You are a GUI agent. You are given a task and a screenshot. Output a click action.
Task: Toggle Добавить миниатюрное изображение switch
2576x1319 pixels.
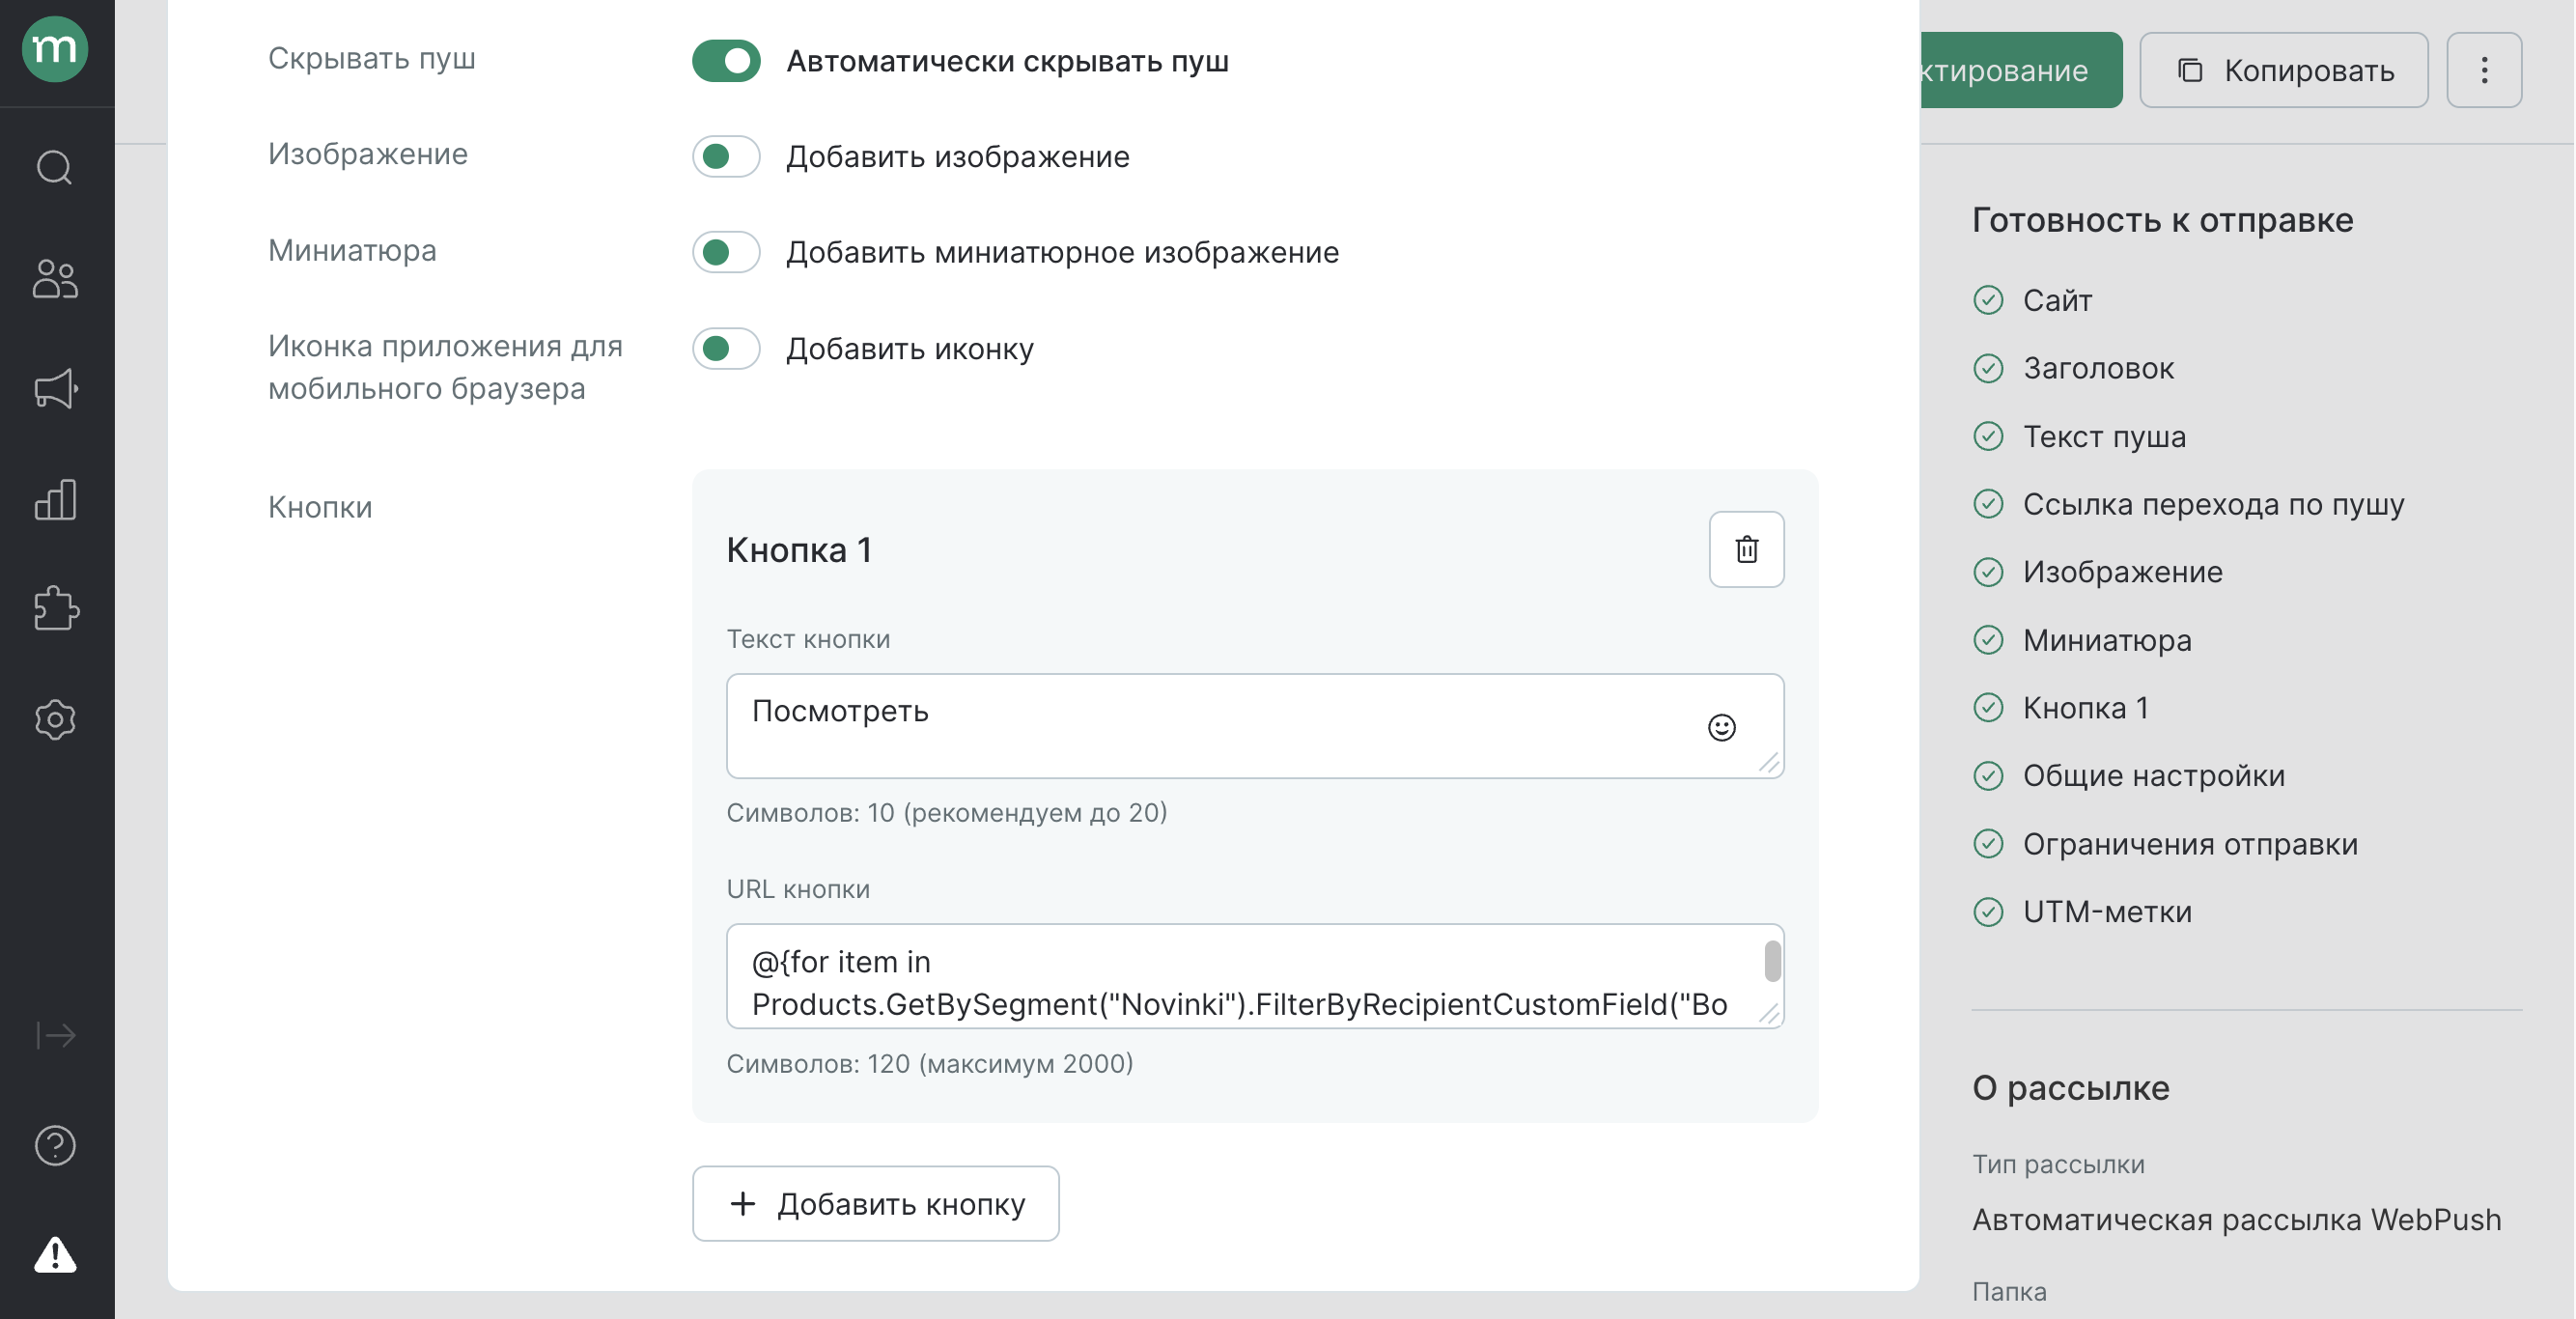[x=726, y=252]
